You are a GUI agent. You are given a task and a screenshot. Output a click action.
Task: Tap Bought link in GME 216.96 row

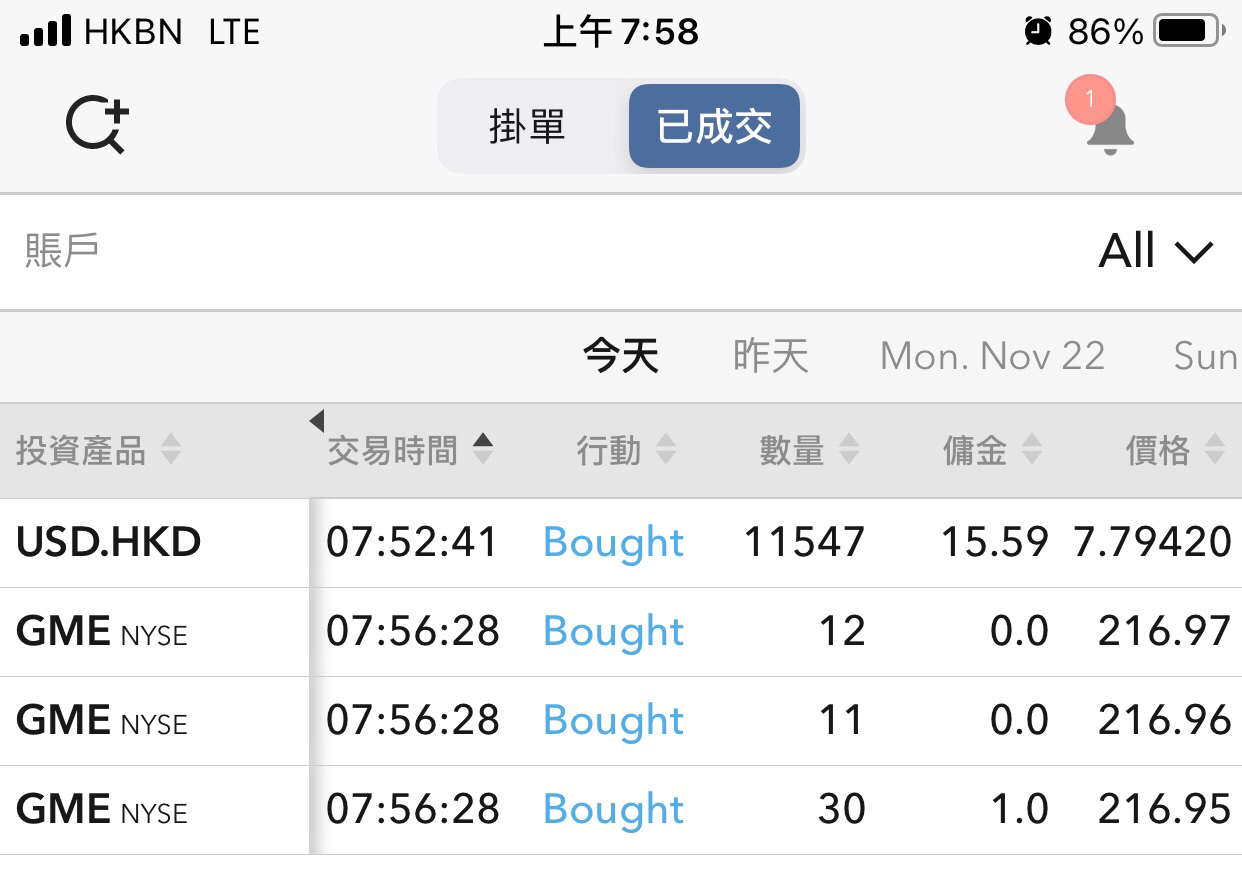[x=613, y=721]
